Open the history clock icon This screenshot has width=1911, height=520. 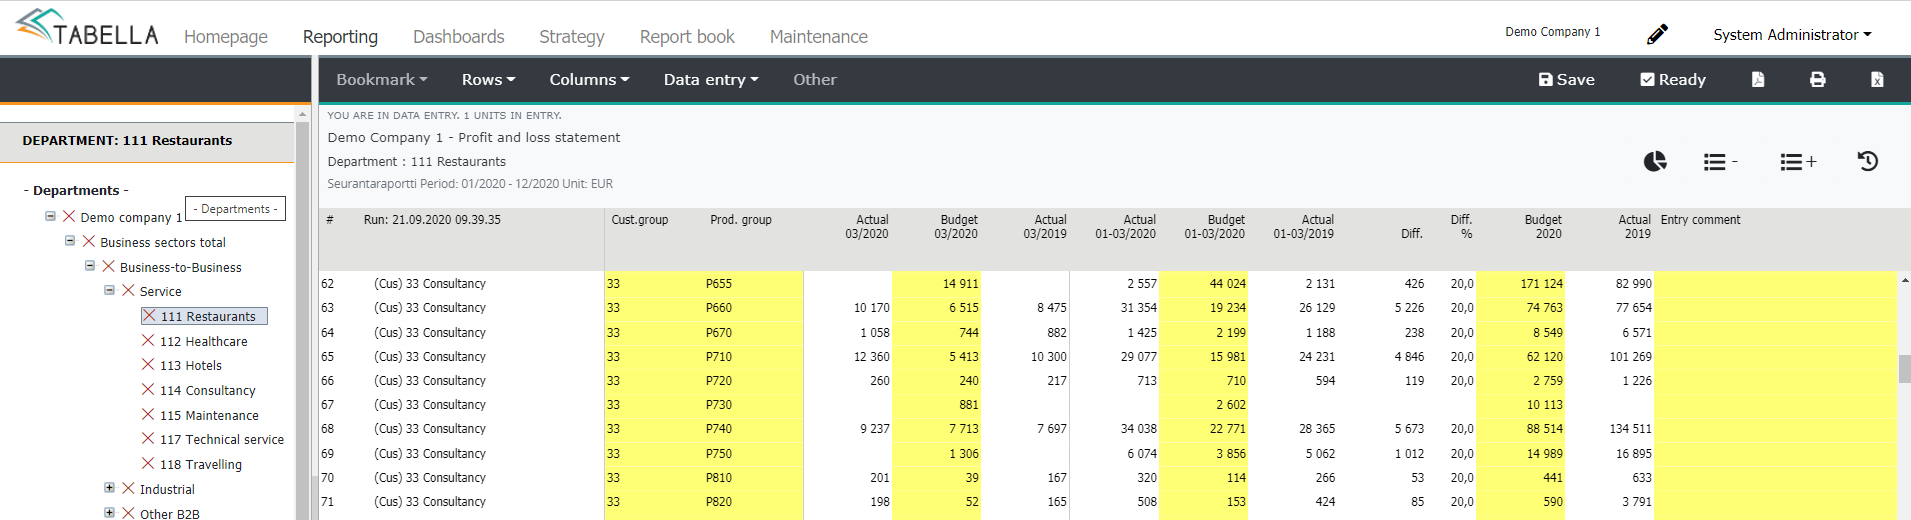1868,161
